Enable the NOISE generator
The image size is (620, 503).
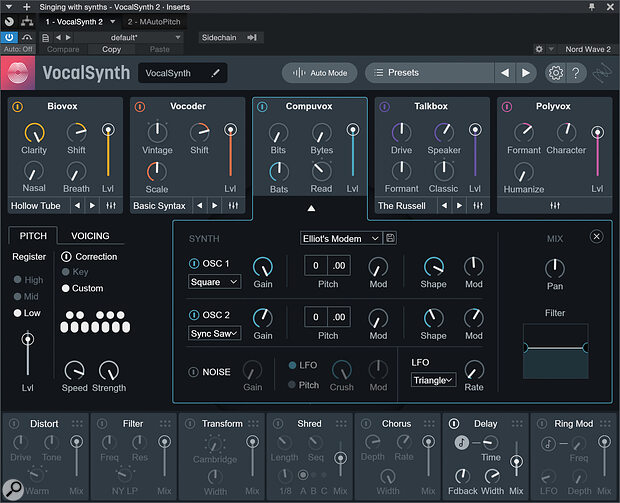point(193,372)
